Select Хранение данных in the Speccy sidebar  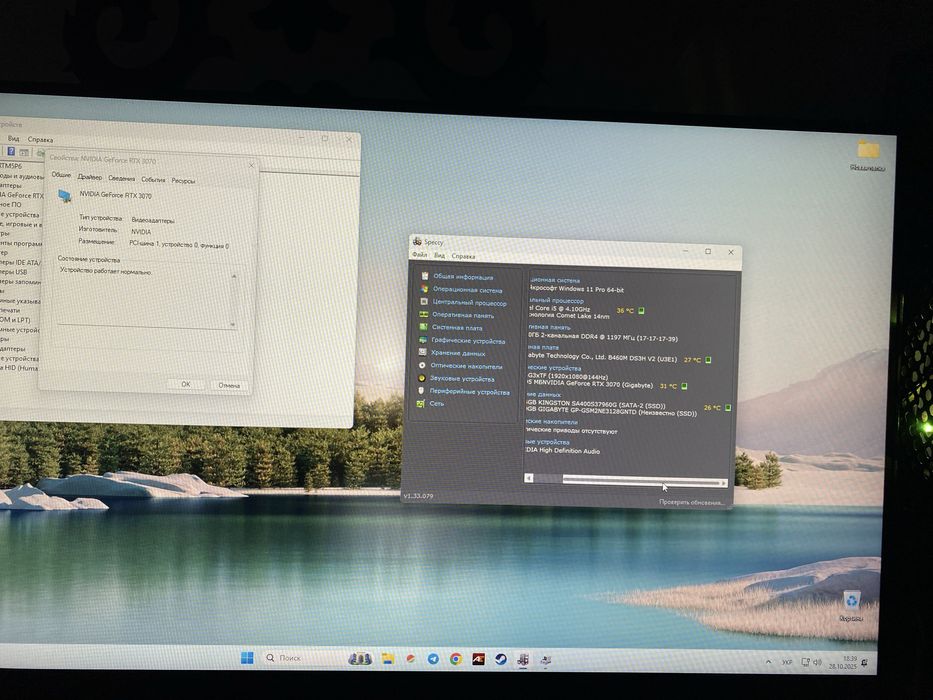coord(458,353)
